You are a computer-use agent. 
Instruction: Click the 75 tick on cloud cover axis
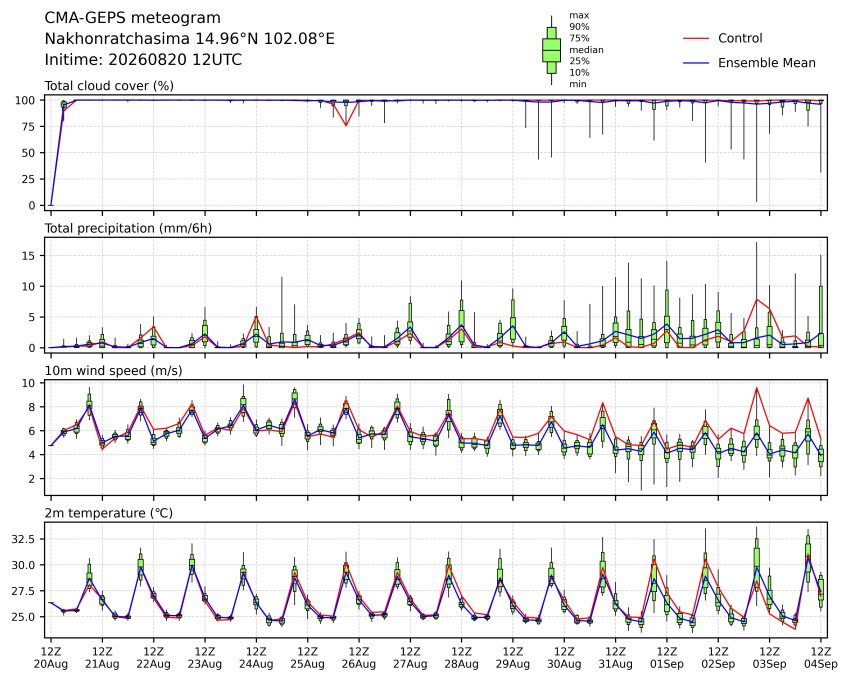pos(28,127)
